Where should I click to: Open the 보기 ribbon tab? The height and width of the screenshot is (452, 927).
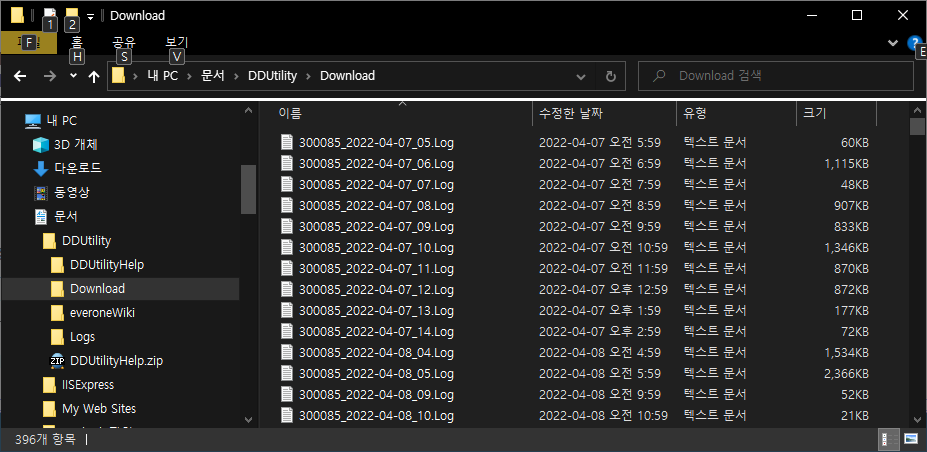click(176, 43)
